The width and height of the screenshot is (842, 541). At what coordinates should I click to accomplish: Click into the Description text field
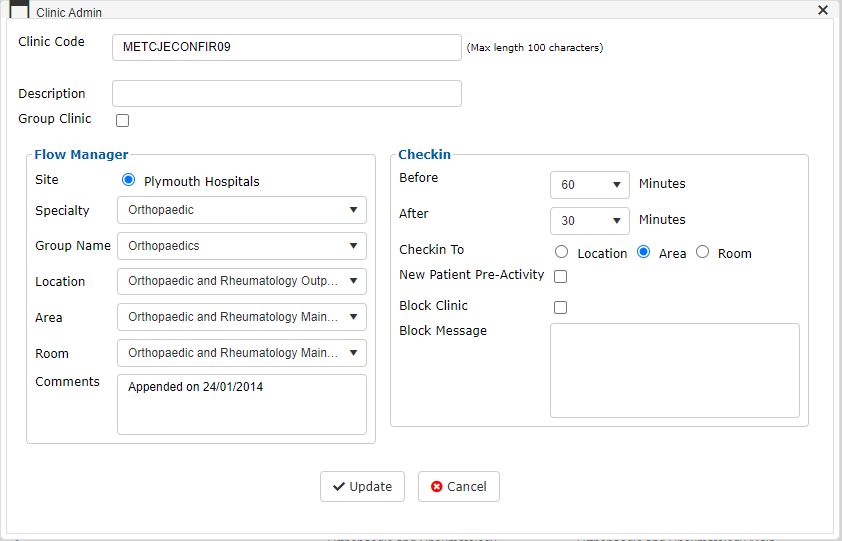[x=287, y=93]
